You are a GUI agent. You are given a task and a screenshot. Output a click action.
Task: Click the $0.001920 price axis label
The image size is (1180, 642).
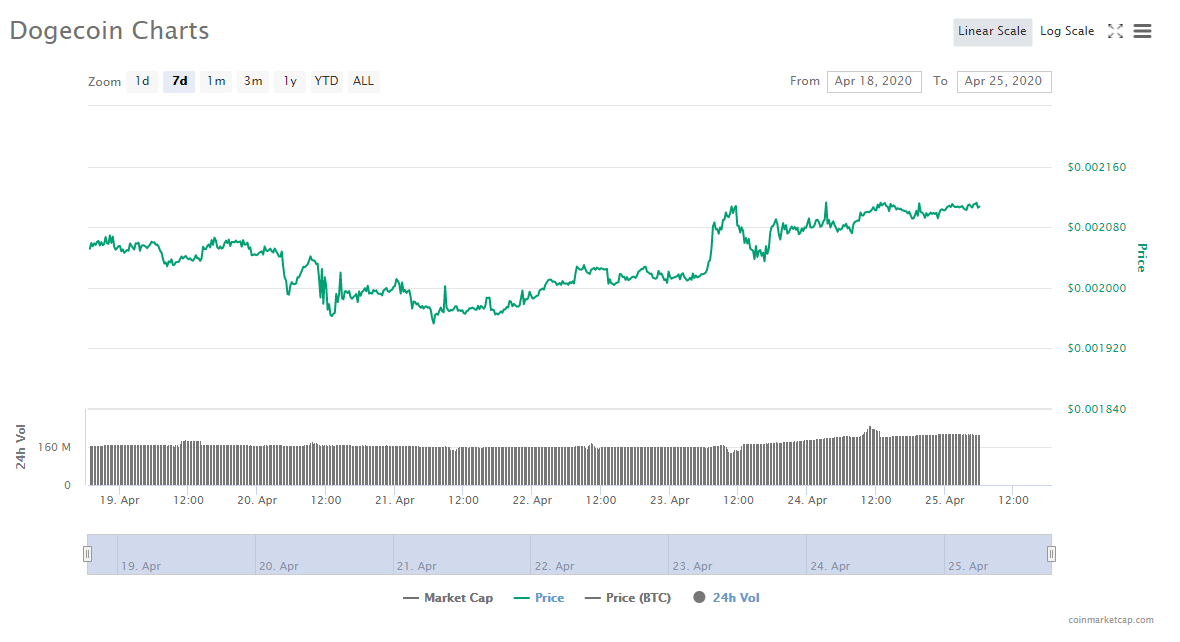point(1096,348)
